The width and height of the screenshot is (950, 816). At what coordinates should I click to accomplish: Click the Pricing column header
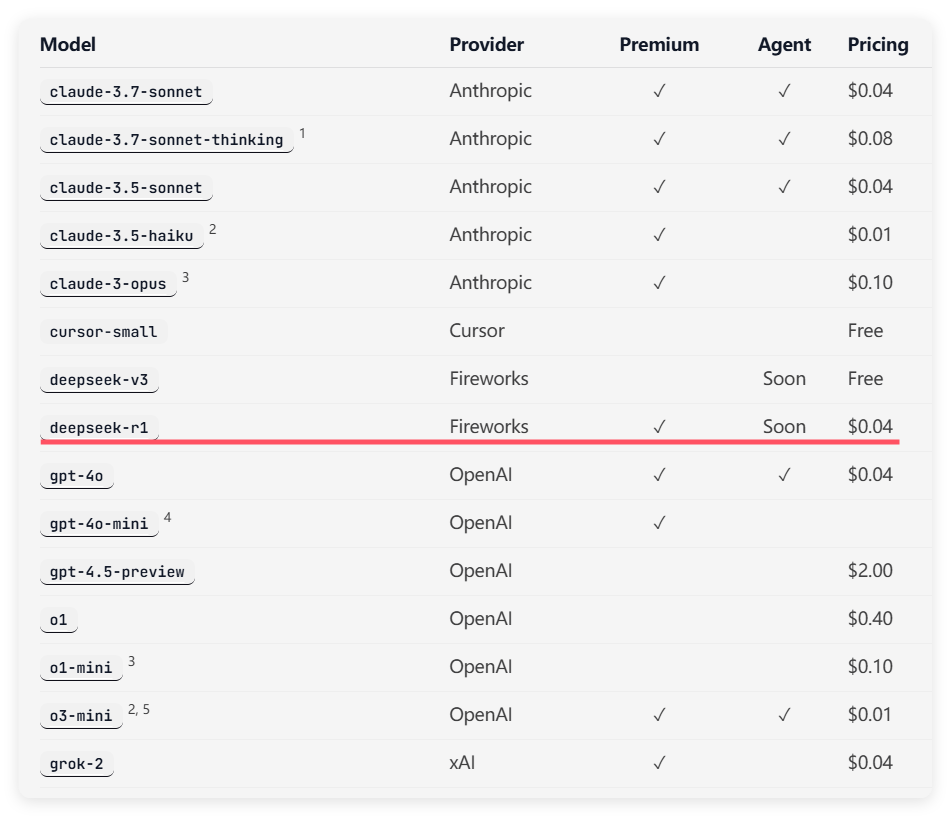(878, 44)
